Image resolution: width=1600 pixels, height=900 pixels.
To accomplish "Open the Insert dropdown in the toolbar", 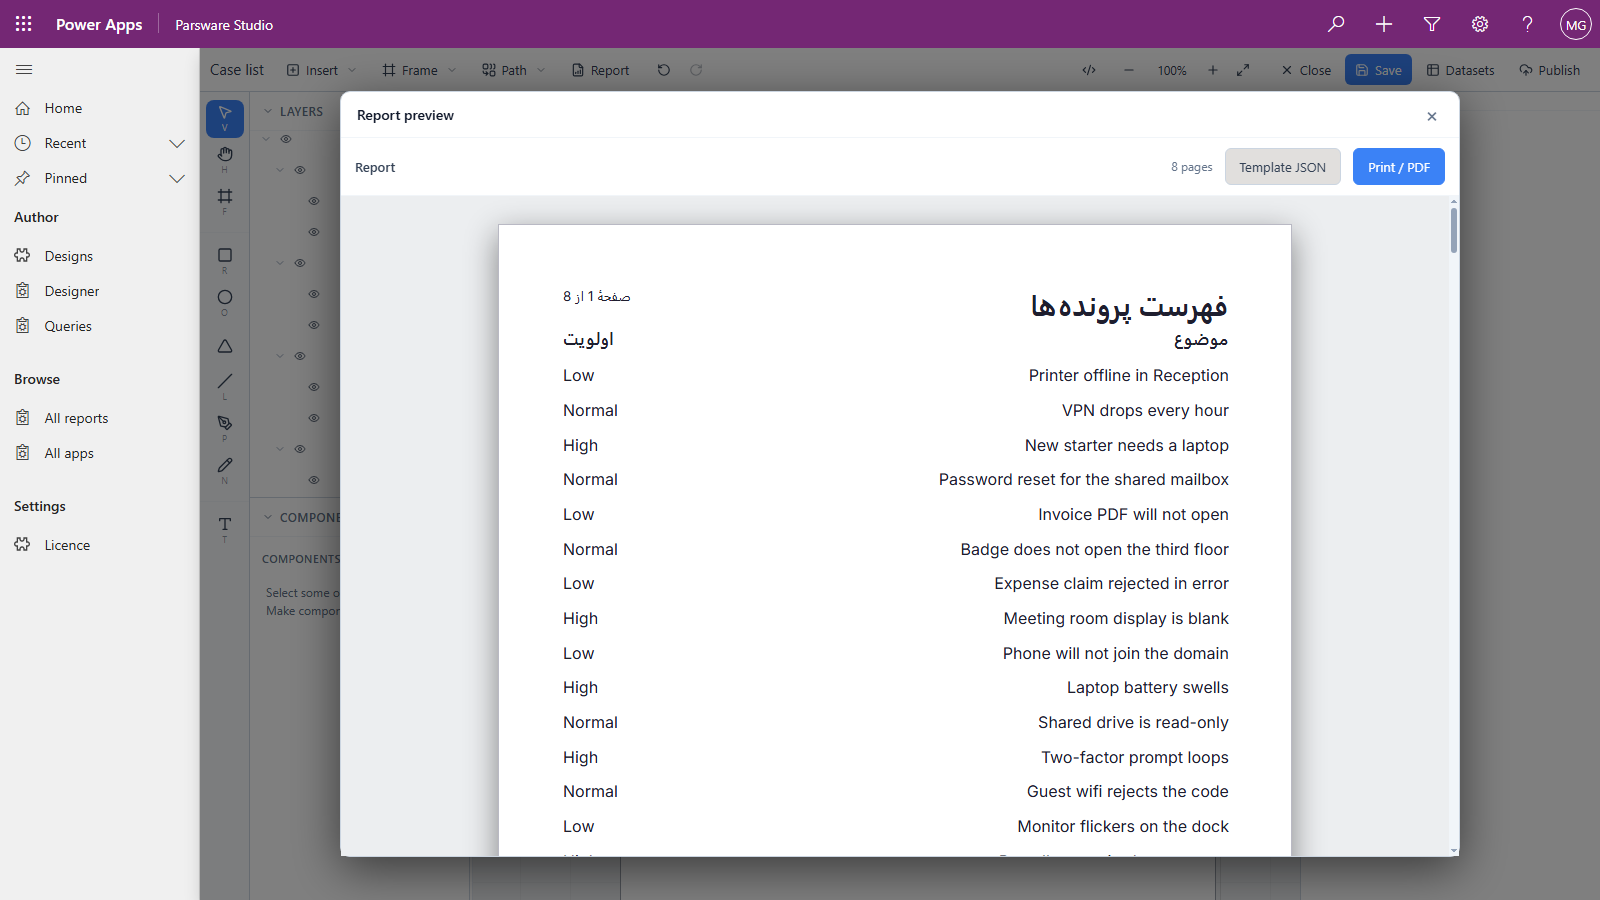I will pyautogui.click(x=321, y=70).
